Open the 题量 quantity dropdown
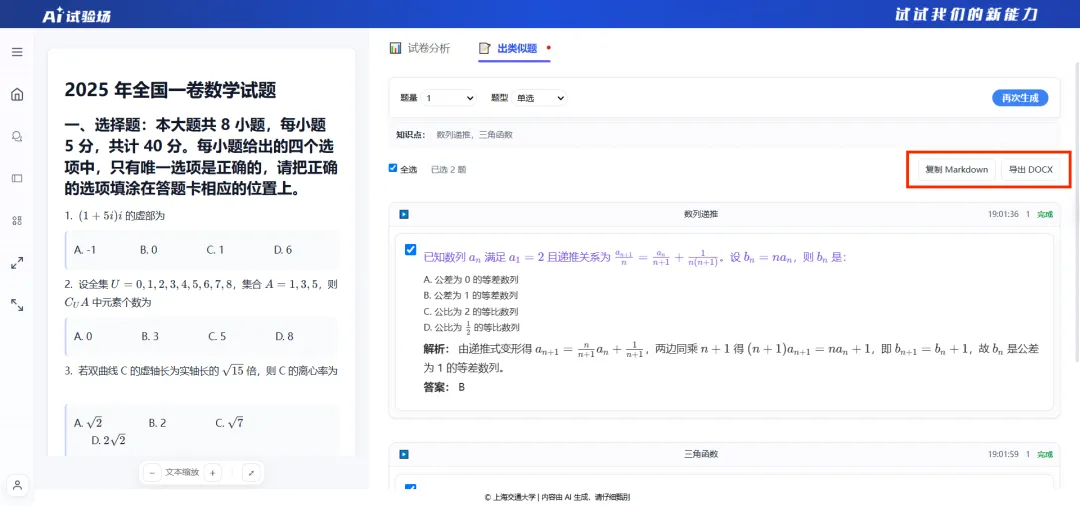Screen dimensions: 1080x506 pyautogui.click(x=449, y=98)
